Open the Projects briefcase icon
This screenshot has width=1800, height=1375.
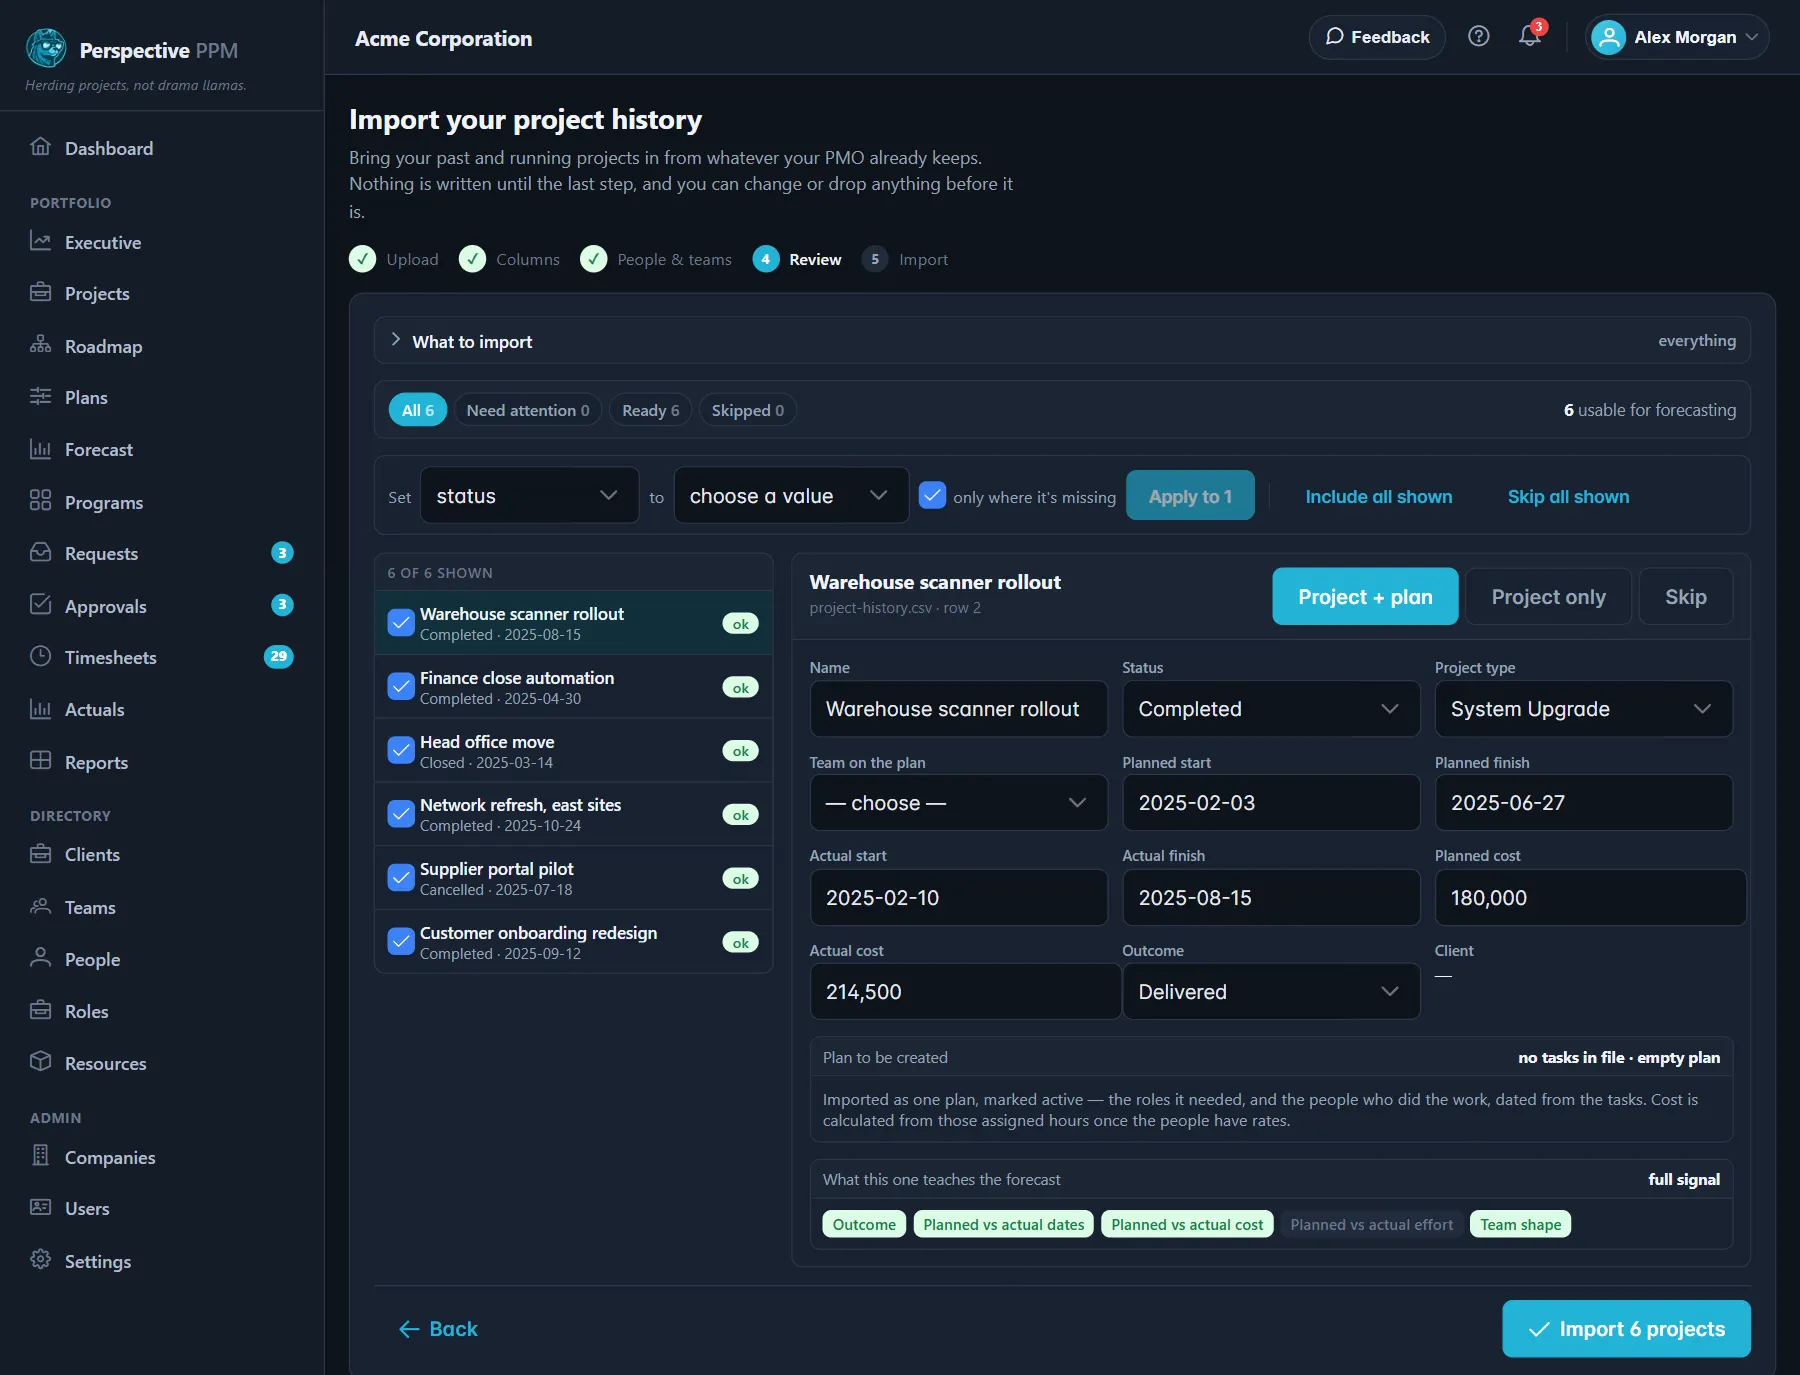pyautogui.click(x=40, y=292)
